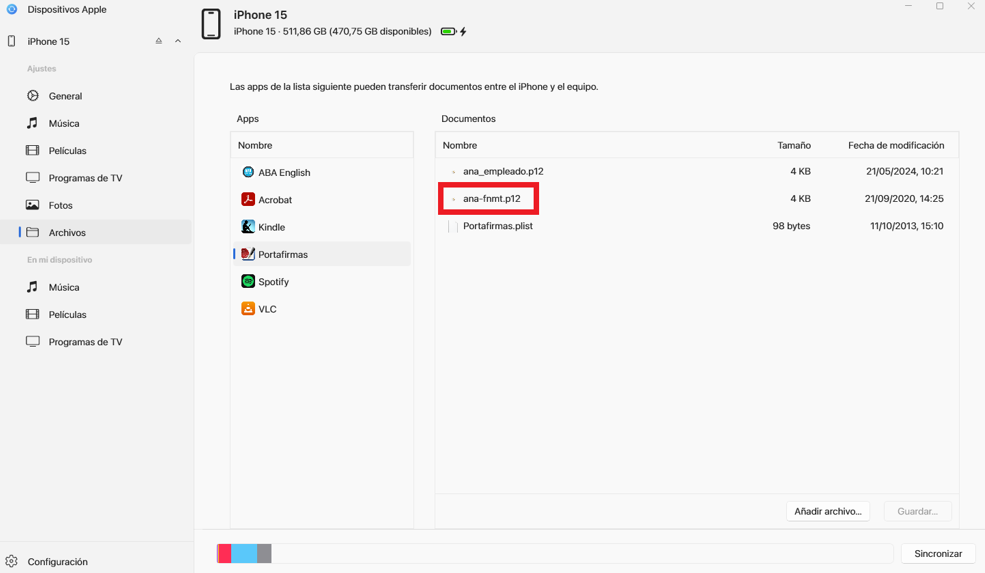The height and width of the screenshot is (573, 985).
Task: Click the 21/09/2020, 14:25 date cell
Action: 904,199
